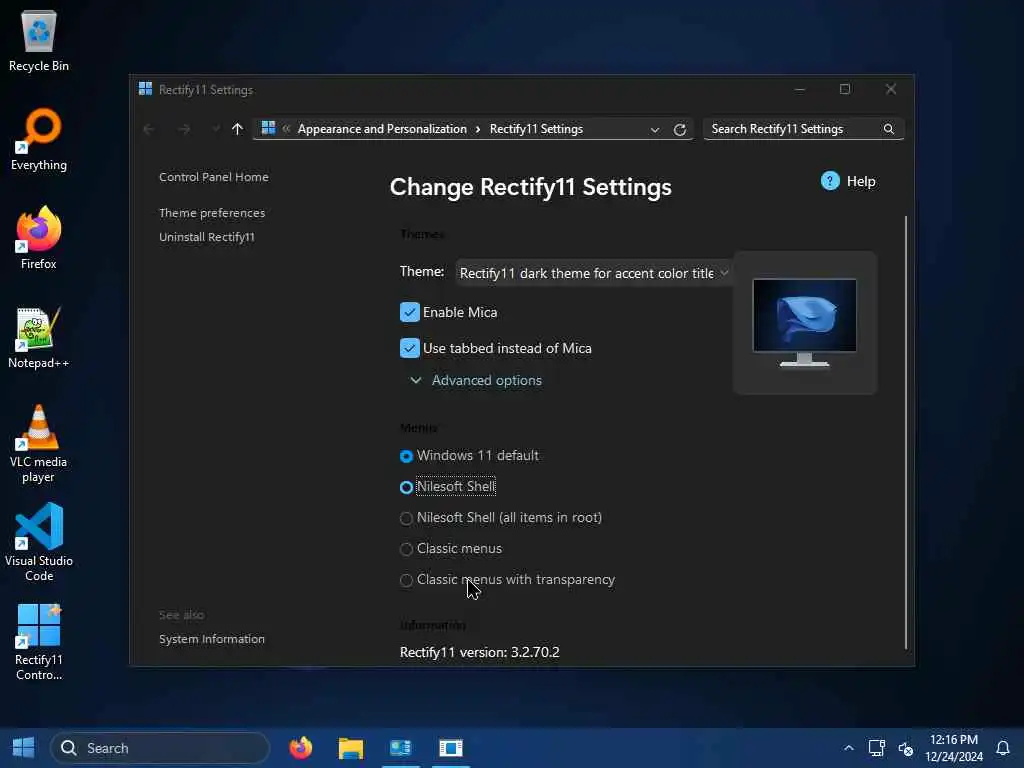Viewport: 1024px width, 768px height.
Task: Switch to the Rectify11 Settings taskbar app
Action: click(451, 748)
